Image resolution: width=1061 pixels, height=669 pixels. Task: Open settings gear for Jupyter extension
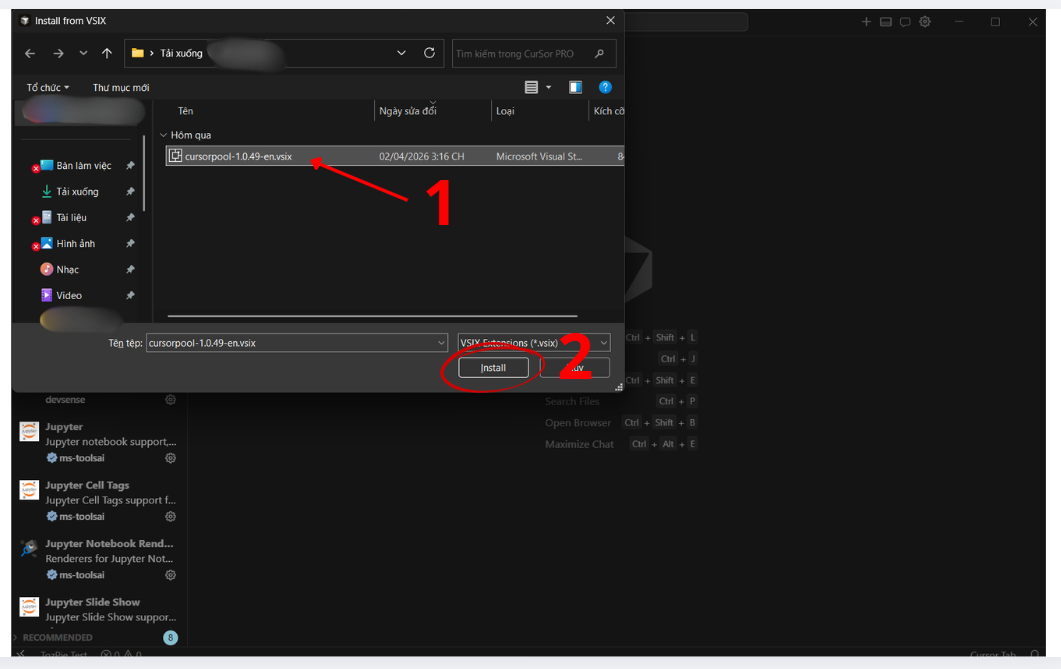tap(171, 458)
